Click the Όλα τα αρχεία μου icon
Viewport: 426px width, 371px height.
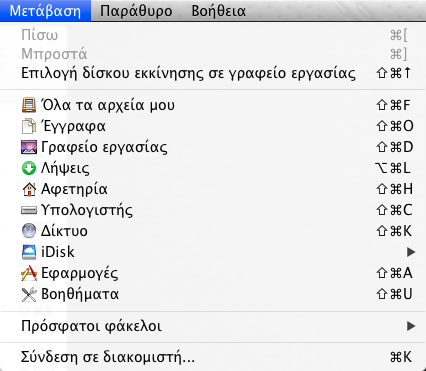point(29,105)
